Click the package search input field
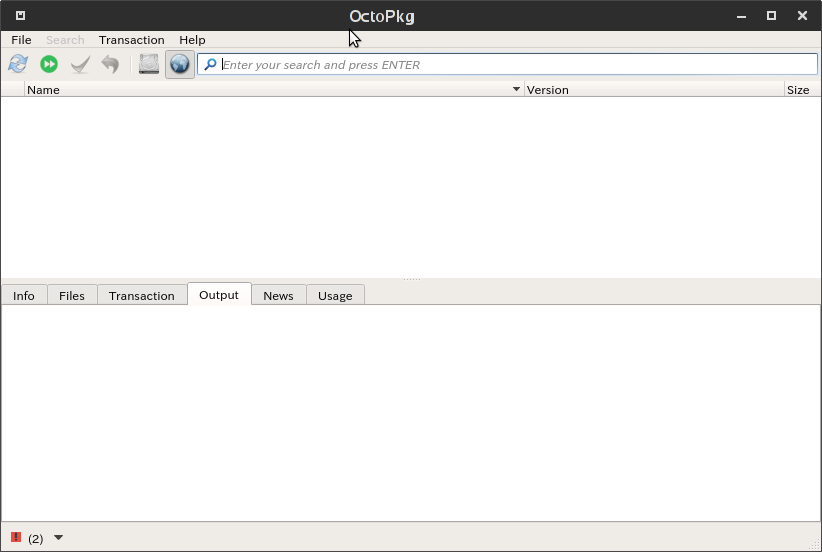The width and height of the screenshot is (822, 552). (507, 64)
